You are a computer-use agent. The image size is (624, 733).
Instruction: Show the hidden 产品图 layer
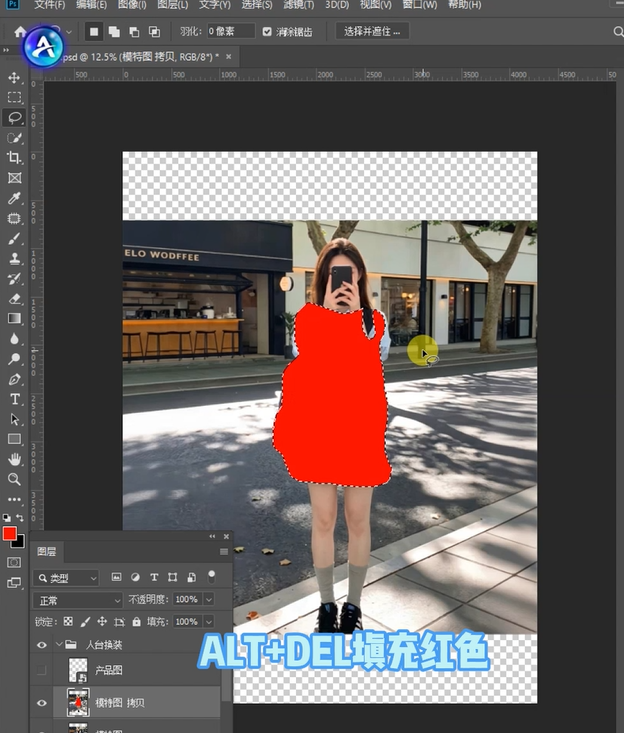pyautogui.click(x=42, y=670)
